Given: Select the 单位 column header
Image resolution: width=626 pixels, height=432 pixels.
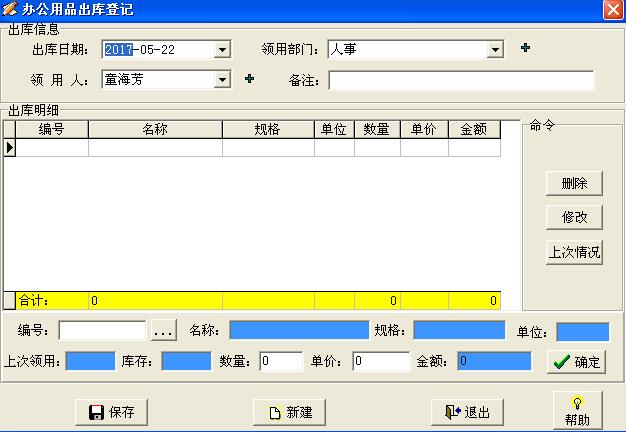Looking at the screenshot, I should 334,129.
